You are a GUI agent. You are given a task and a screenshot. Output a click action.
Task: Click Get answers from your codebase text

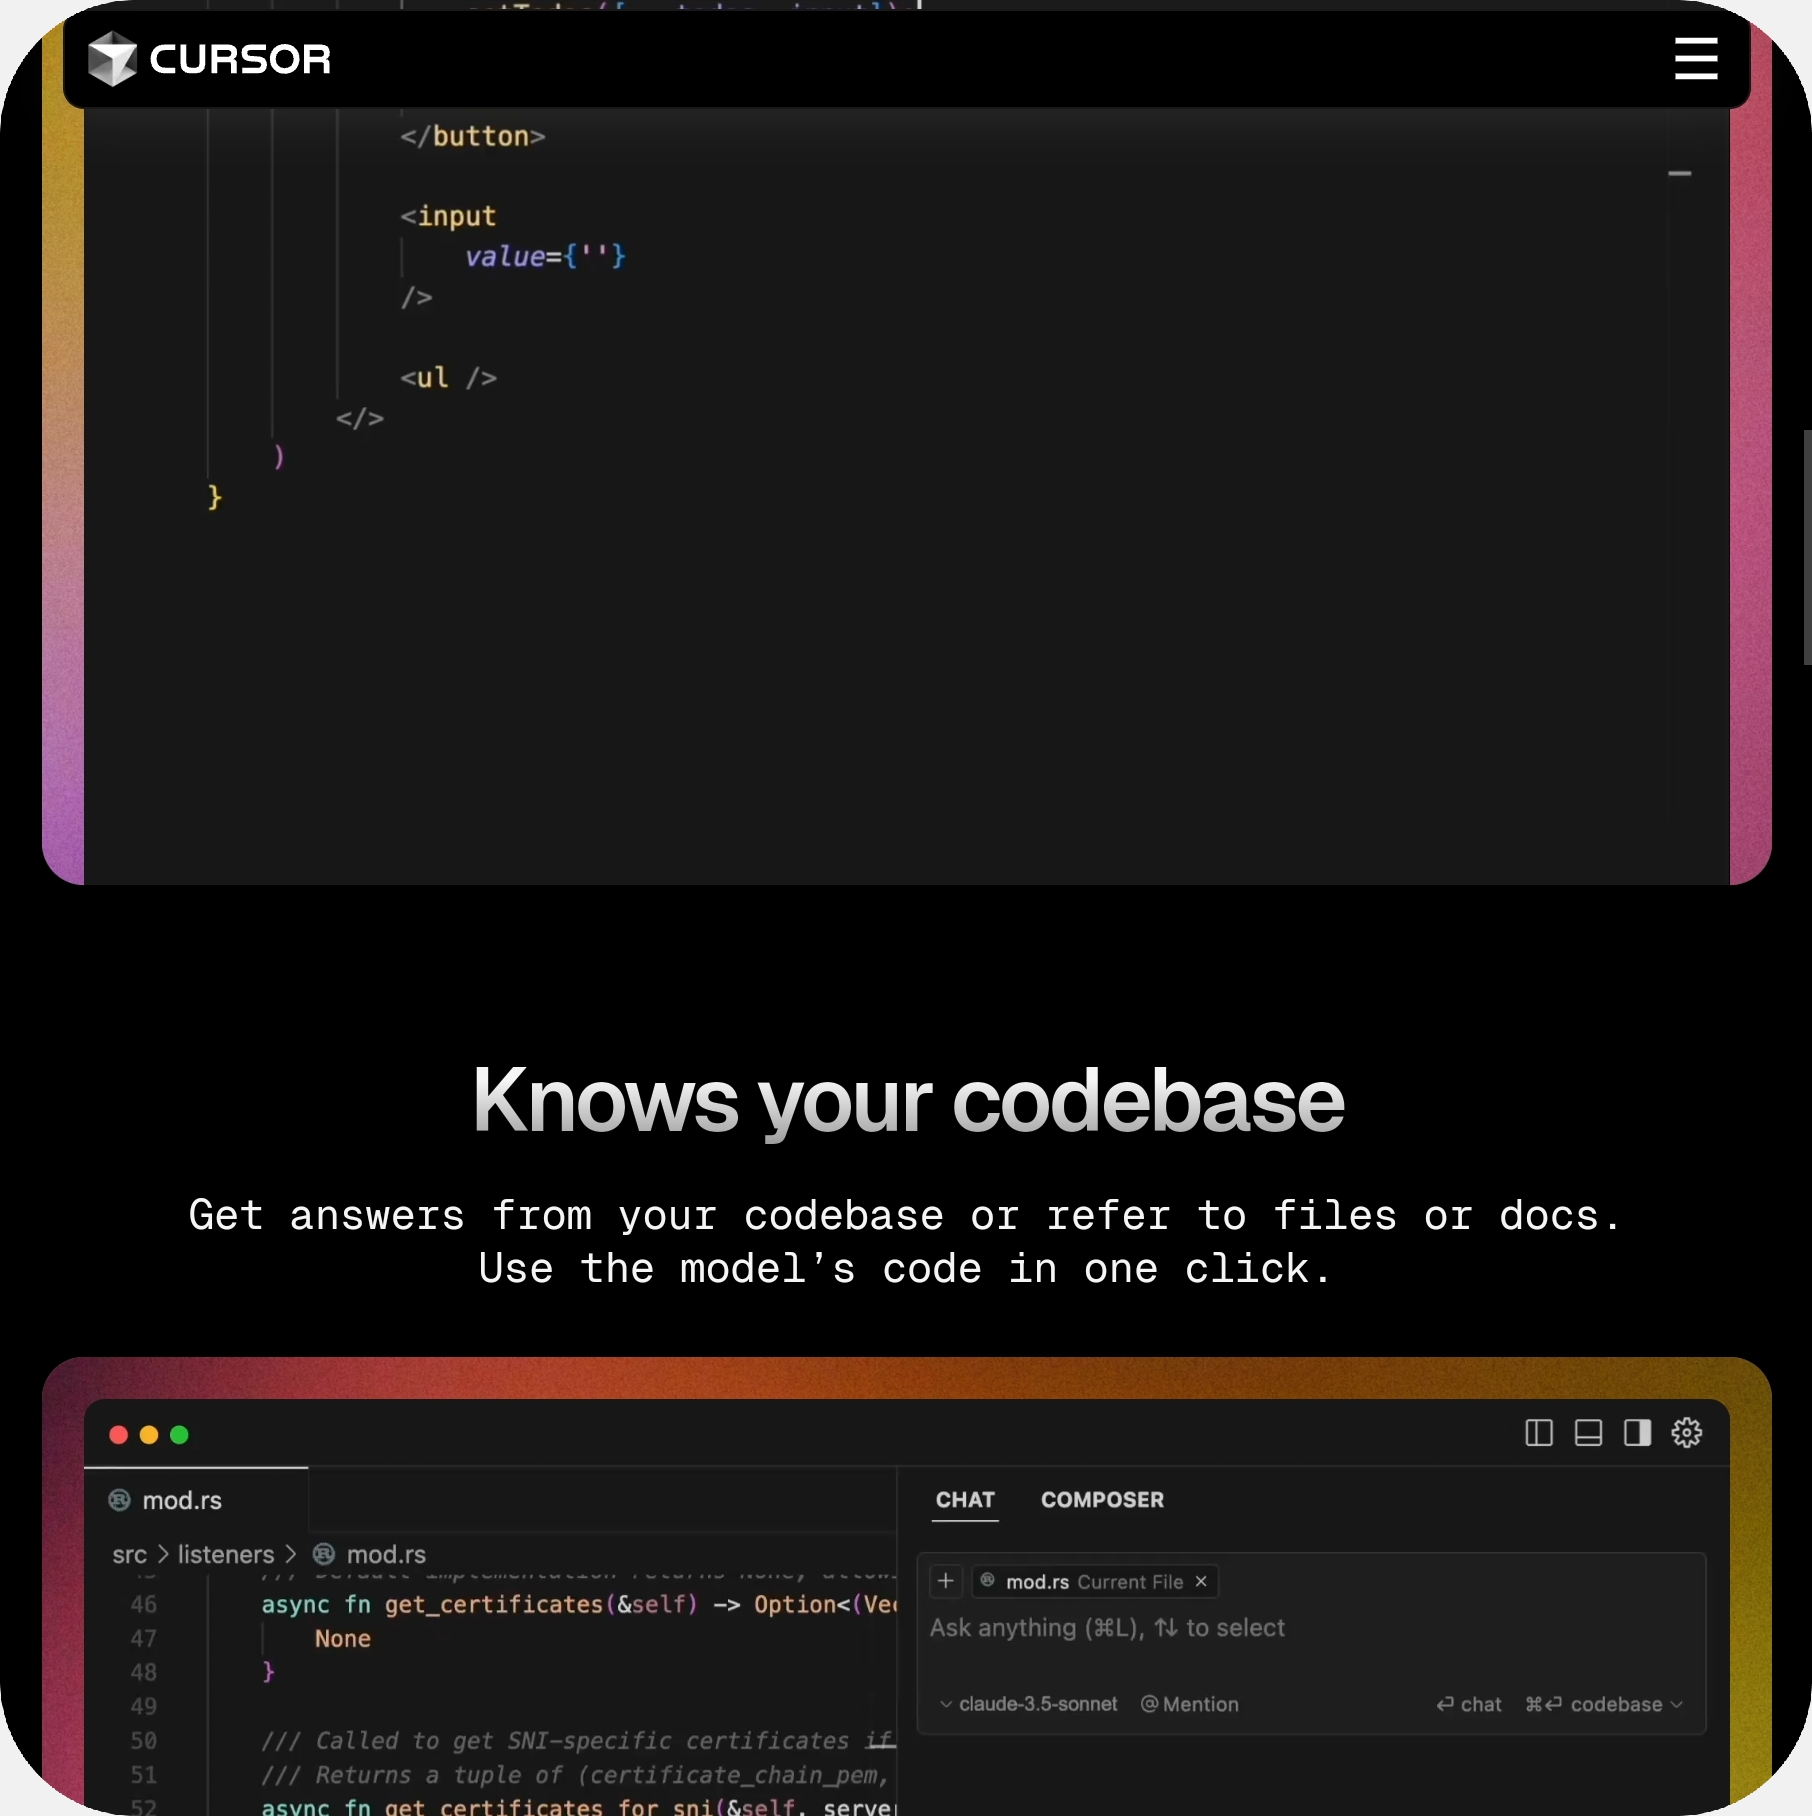pos(906,1216)
